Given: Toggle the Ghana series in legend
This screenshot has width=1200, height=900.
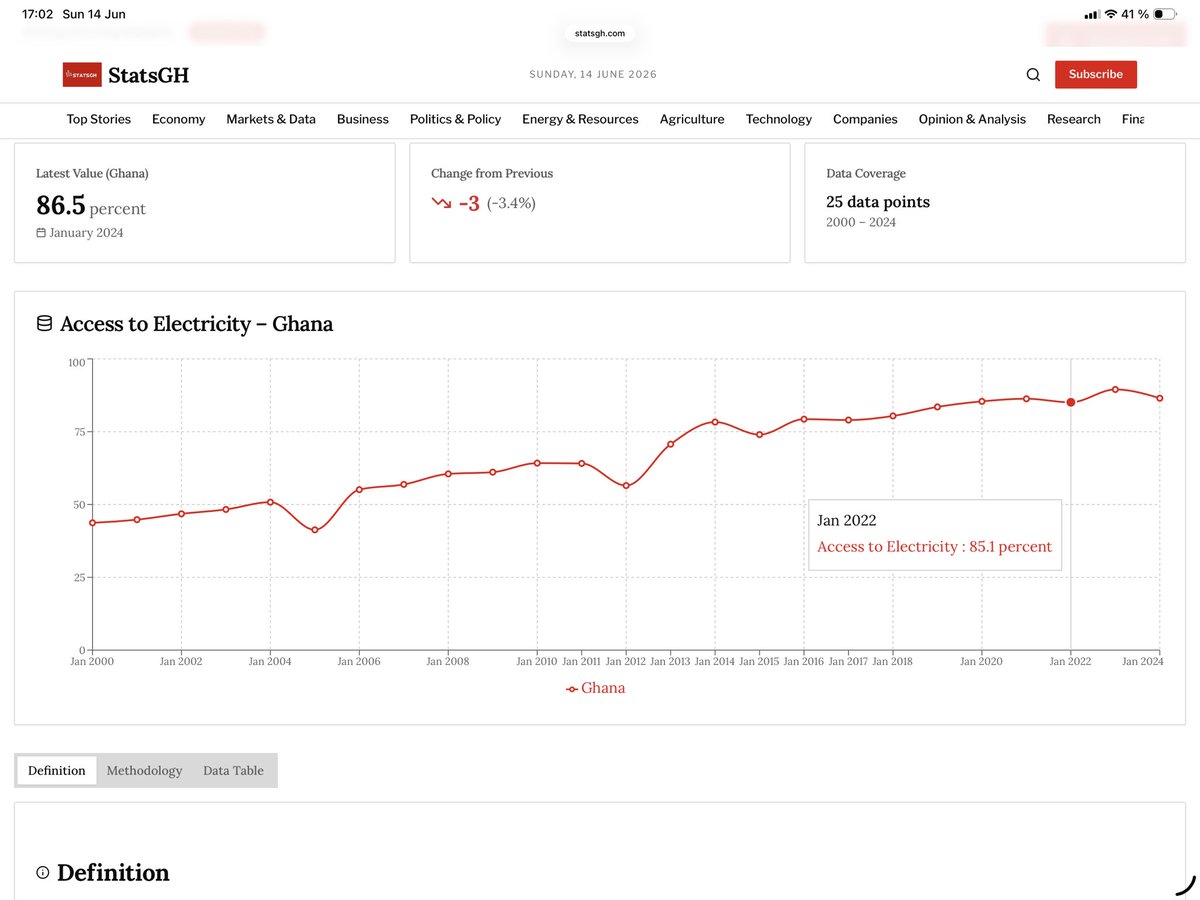Looking at the screenshot, I should tap(596, 688).
